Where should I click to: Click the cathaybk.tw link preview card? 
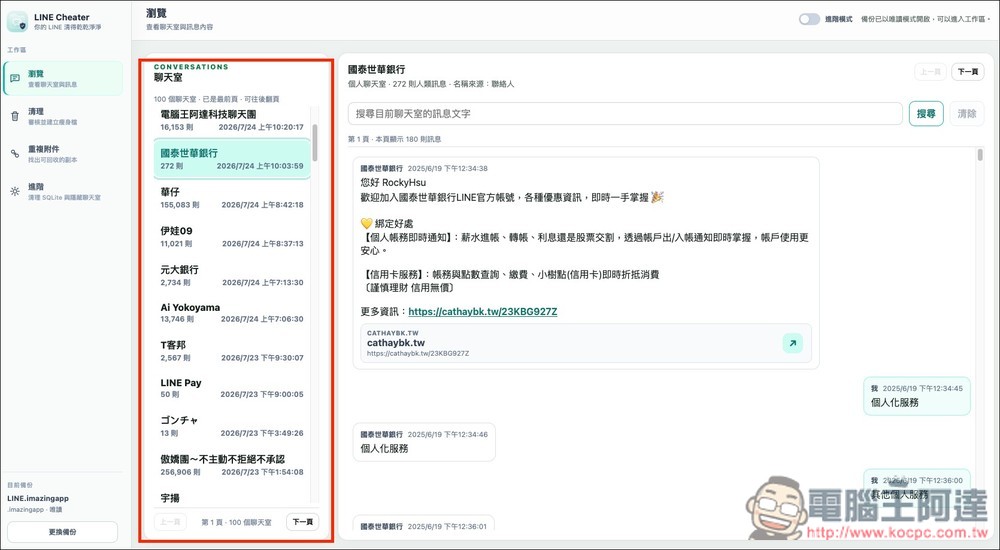point(585,343)
